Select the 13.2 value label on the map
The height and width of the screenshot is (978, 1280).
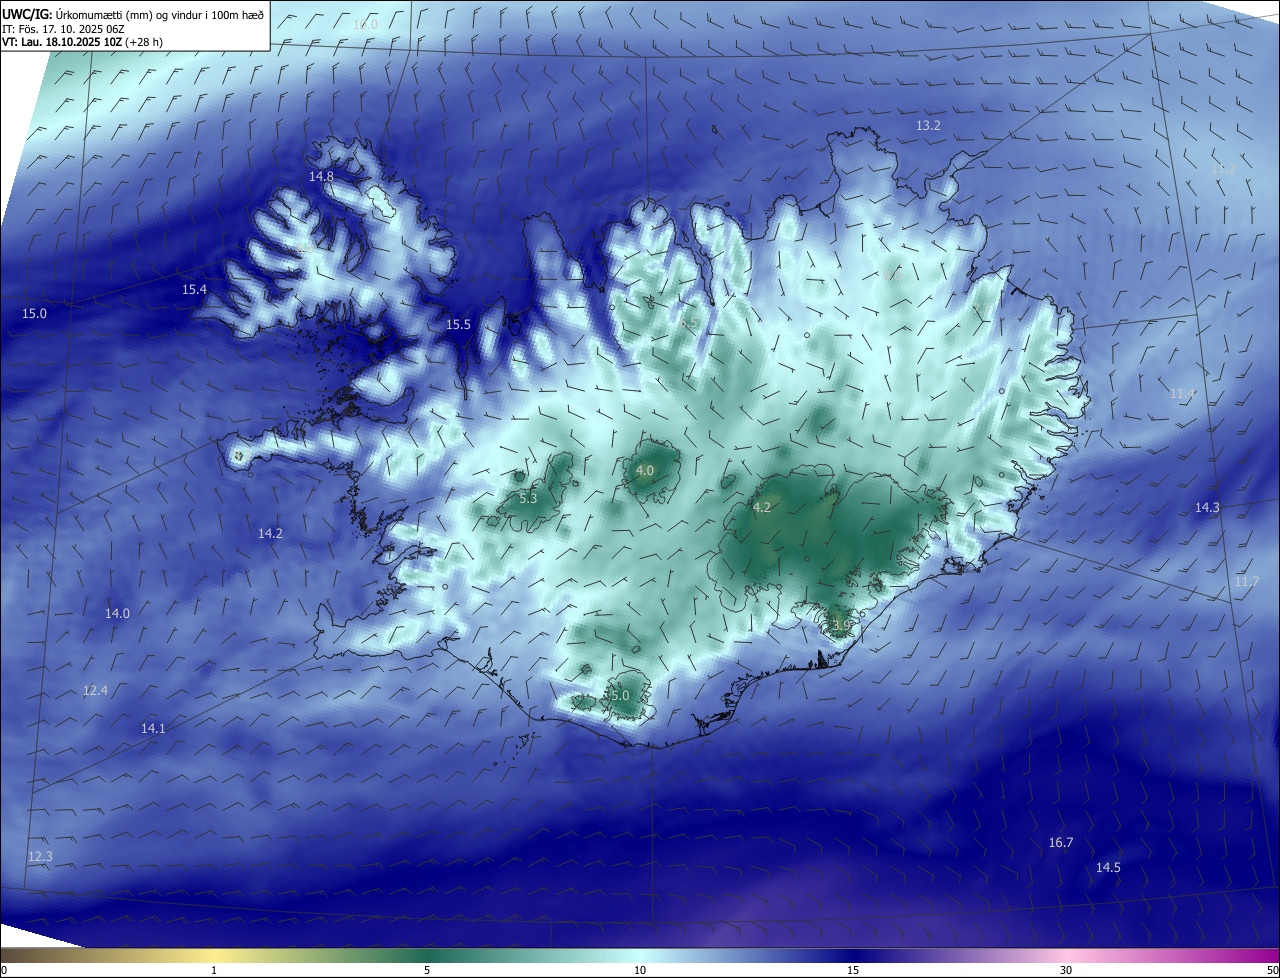928,126
